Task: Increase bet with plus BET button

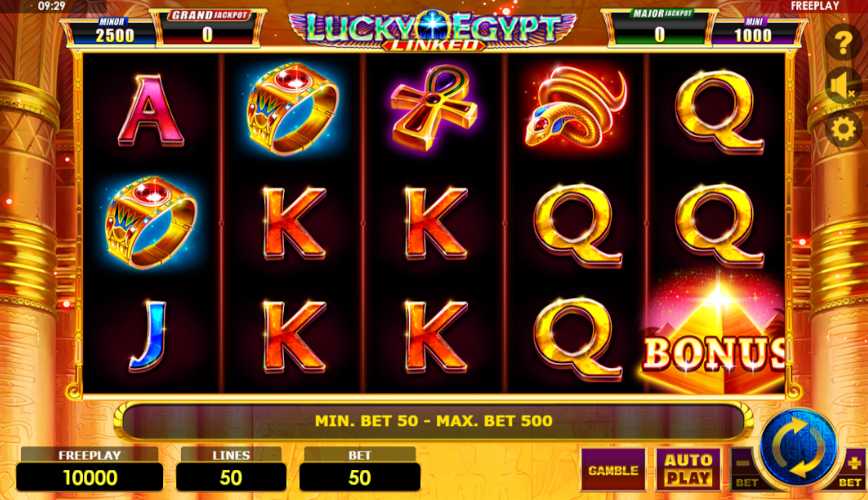Action: (851, 470)
